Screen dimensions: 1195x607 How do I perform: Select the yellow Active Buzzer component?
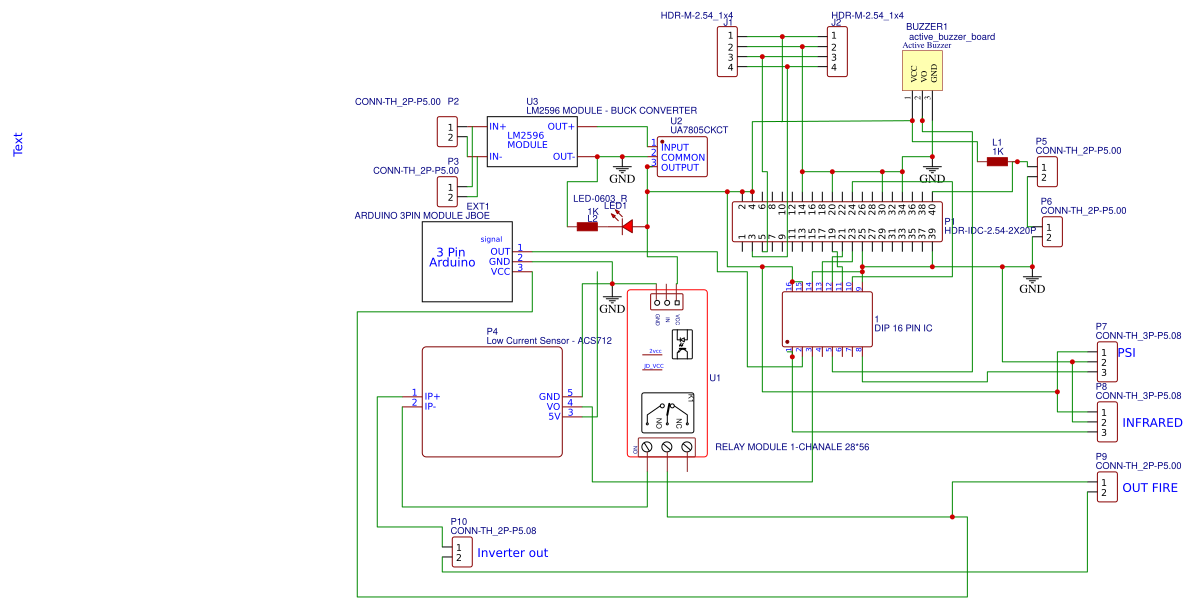pyautogui.click(x=922, y=71)
